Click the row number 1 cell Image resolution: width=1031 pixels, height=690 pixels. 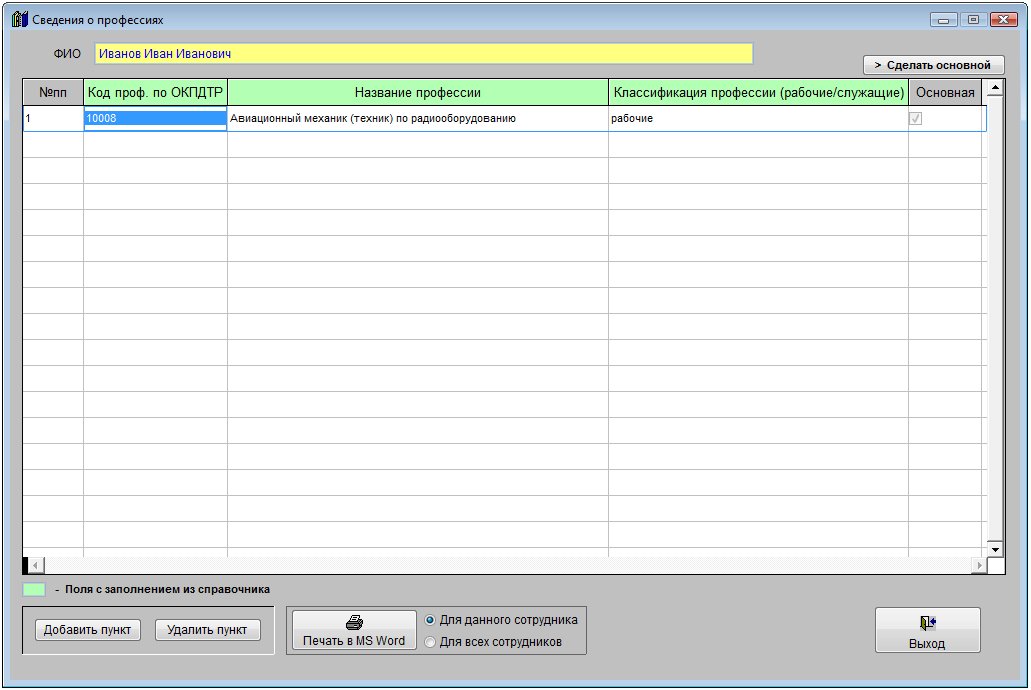point(53,118)
